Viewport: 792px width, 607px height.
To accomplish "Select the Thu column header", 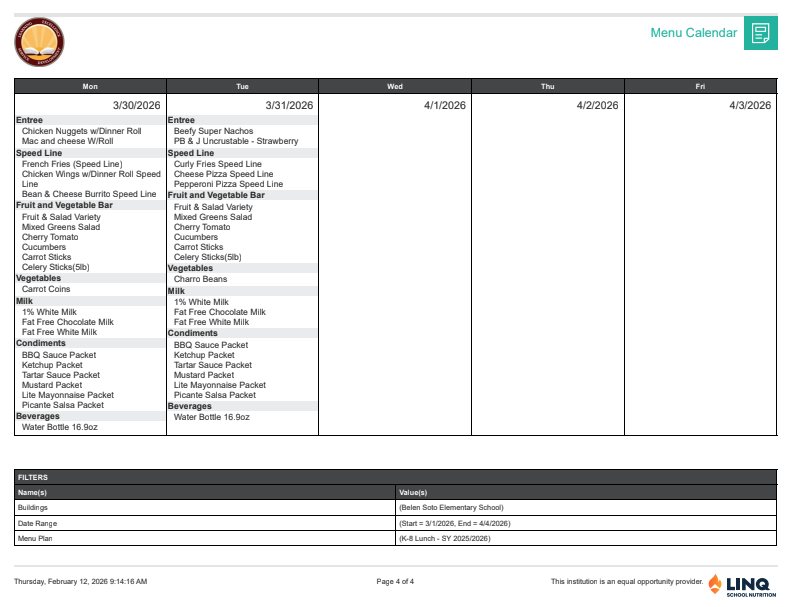I will tap(547, 87).
